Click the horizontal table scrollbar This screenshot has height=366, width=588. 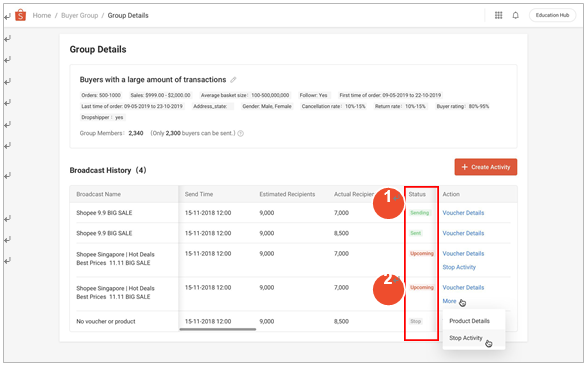218,329
